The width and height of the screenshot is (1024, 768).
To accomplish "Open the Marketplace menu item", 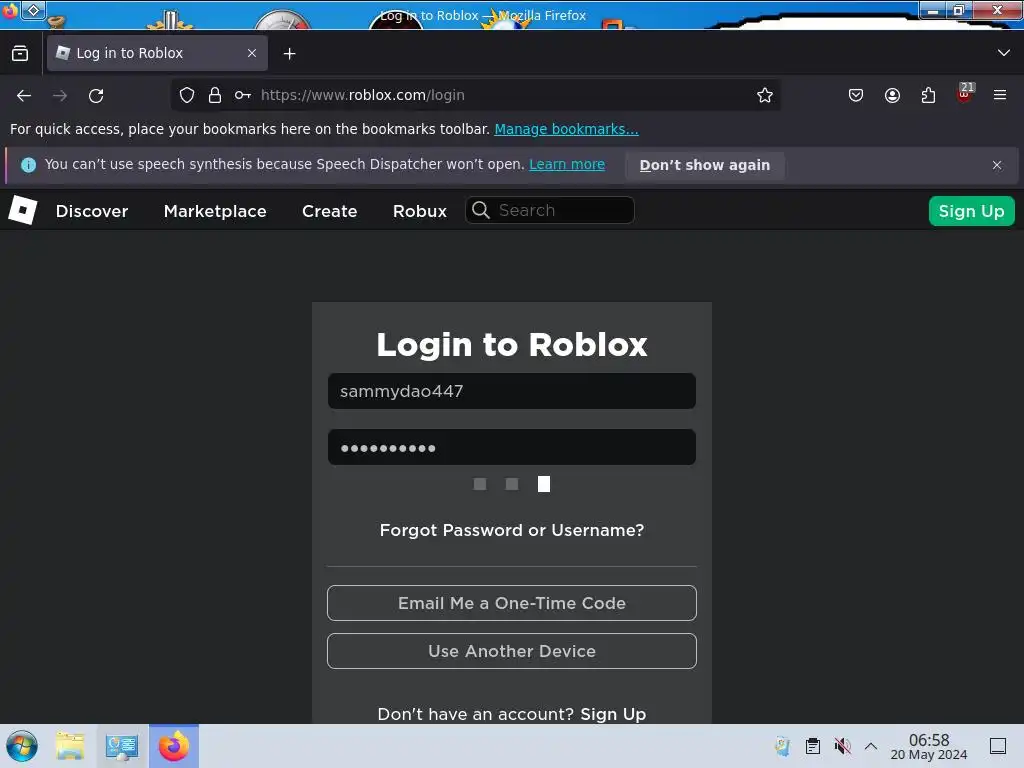I will (x=215, y=211).
